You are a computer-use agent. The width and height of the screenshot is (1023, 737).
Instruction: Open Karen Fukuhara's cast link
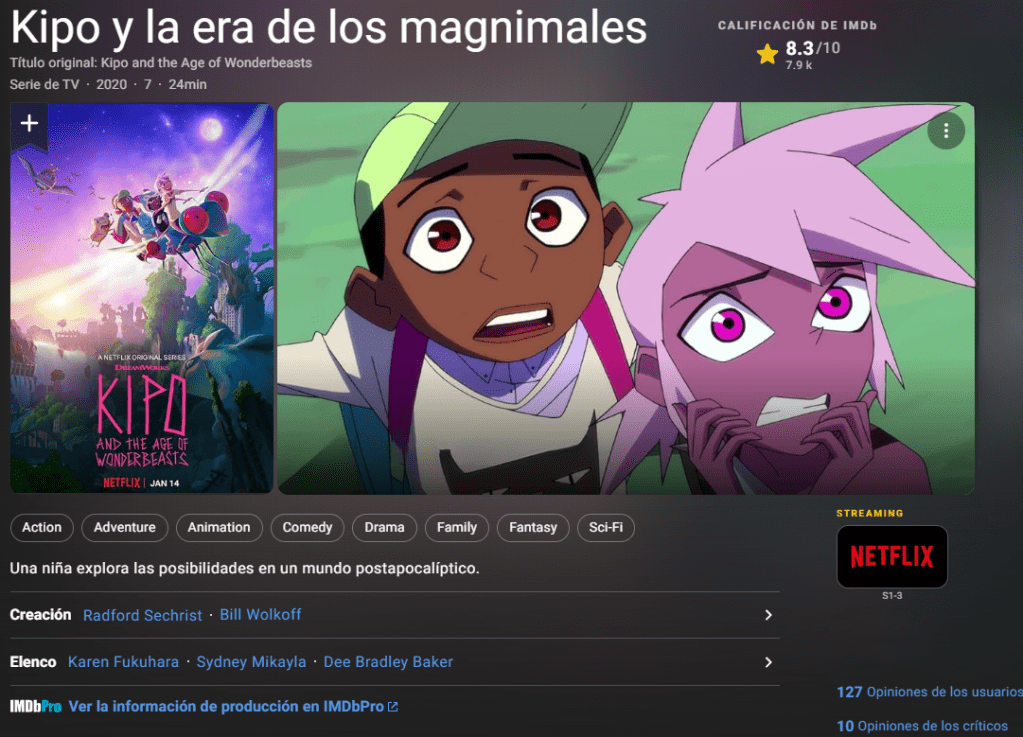[123, 662]
